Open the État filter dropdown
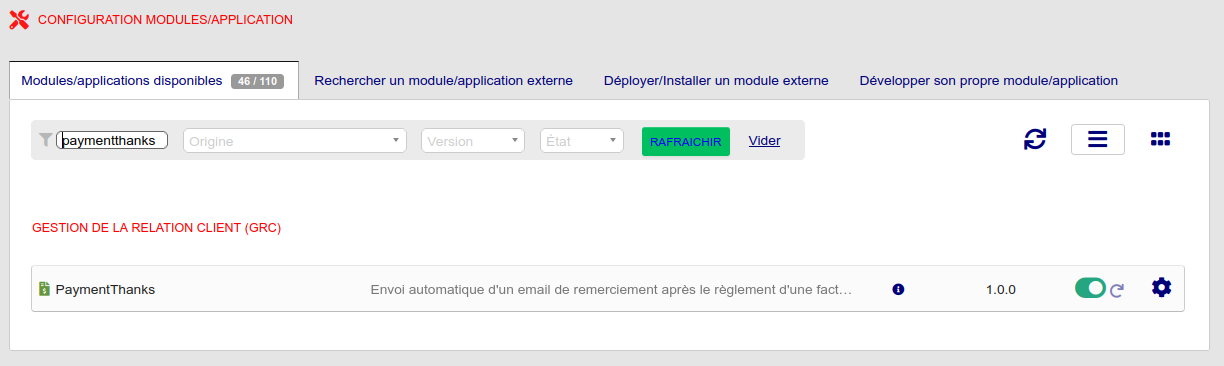 point(582,141)
